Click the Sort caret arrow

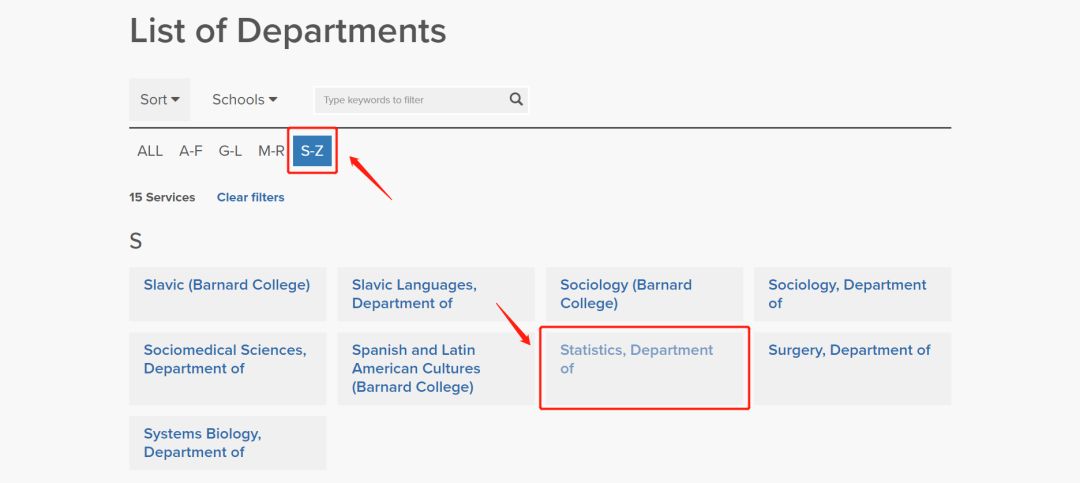tap(175, 100)
